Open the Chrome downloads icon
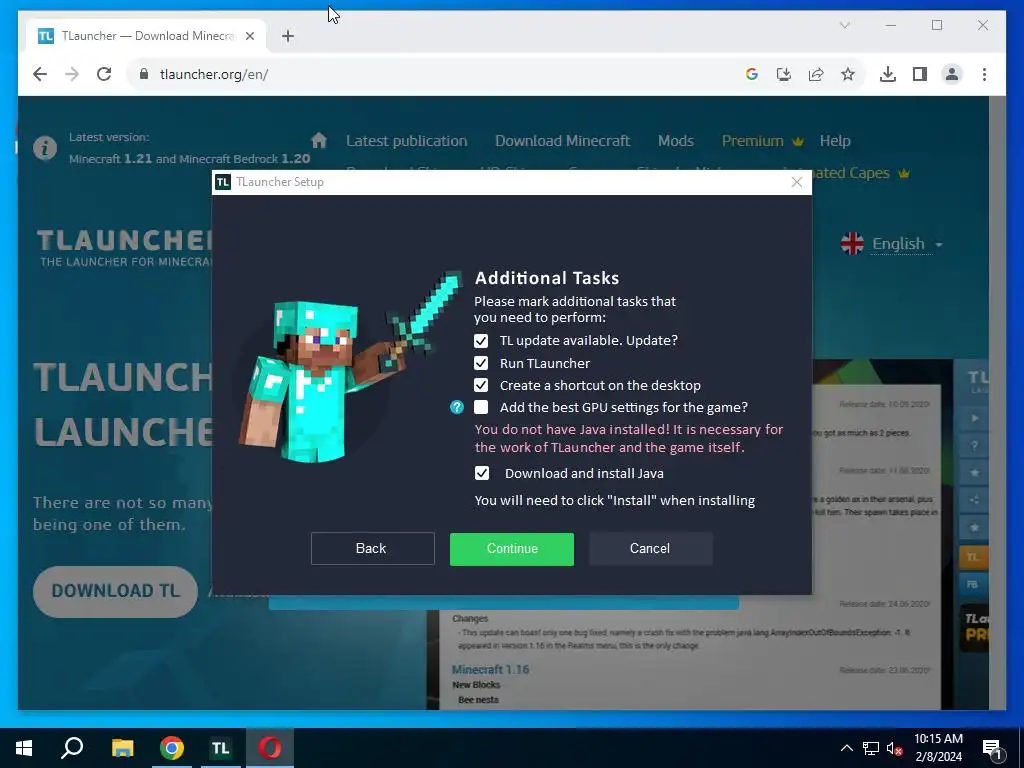 click(888, 74)
